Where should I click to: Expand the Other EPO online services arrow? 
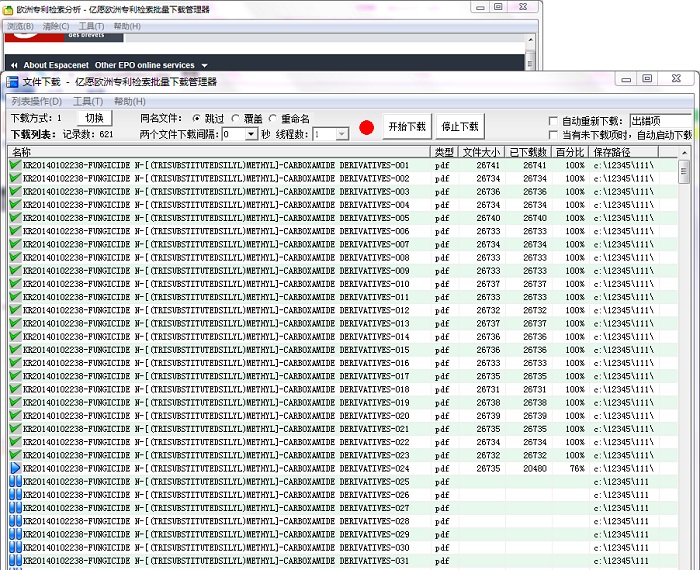(x=204, y=66)
